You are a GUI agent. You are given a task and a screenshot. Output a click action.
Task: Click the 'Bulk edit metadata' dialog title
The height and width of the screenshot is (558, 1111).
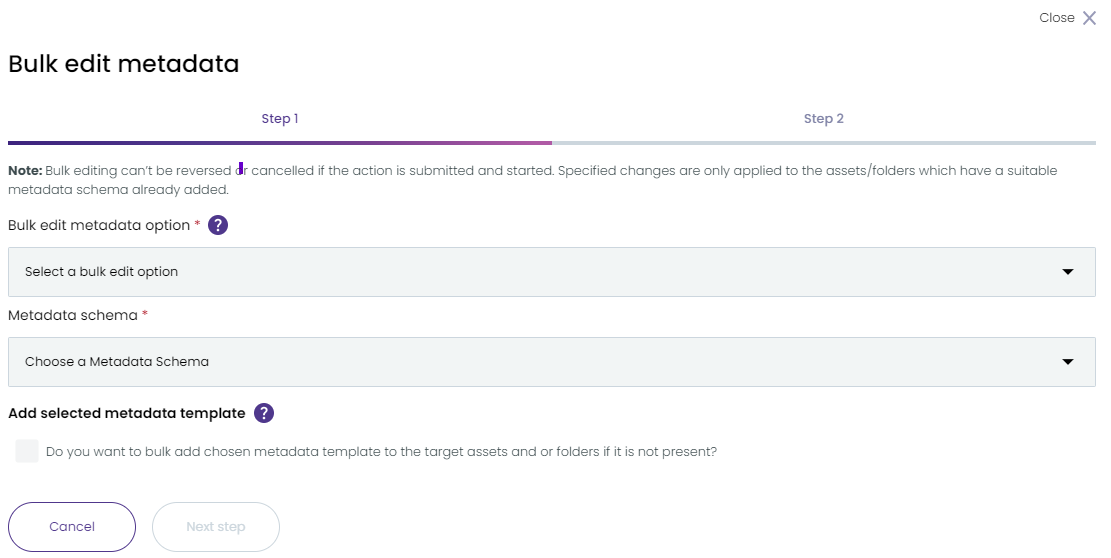[x=124, y=64]
